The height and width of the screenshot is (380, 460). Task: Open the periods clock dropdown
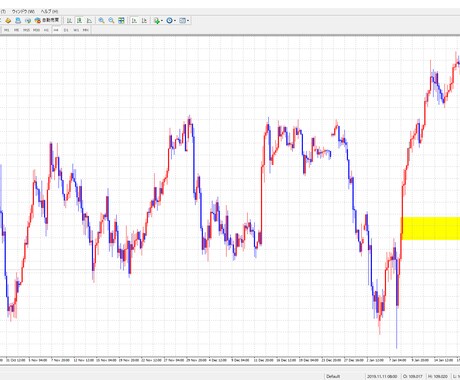point(171,21)
